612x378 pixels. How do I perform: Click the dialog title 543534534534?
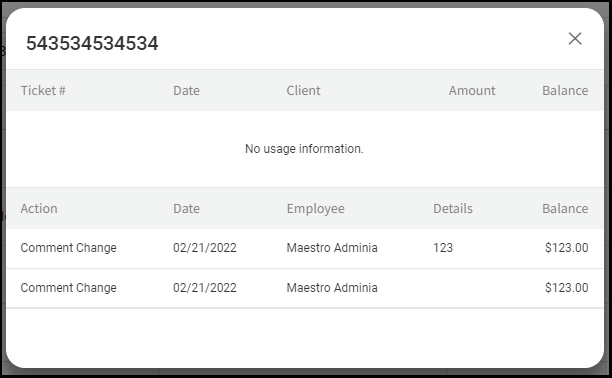pos(92,43)
